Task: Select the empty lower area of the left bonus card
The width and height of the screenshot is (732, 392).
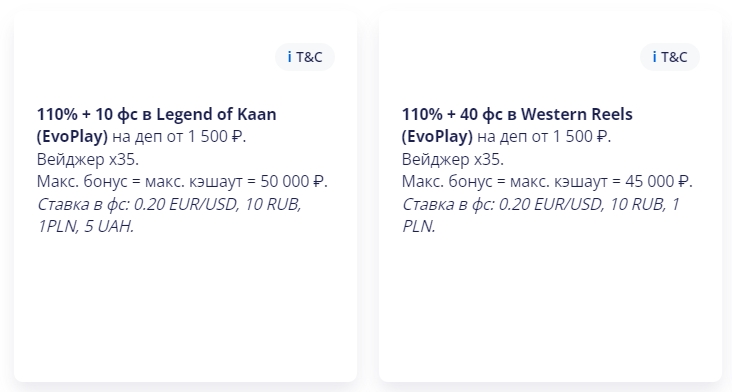Action: 185,308
